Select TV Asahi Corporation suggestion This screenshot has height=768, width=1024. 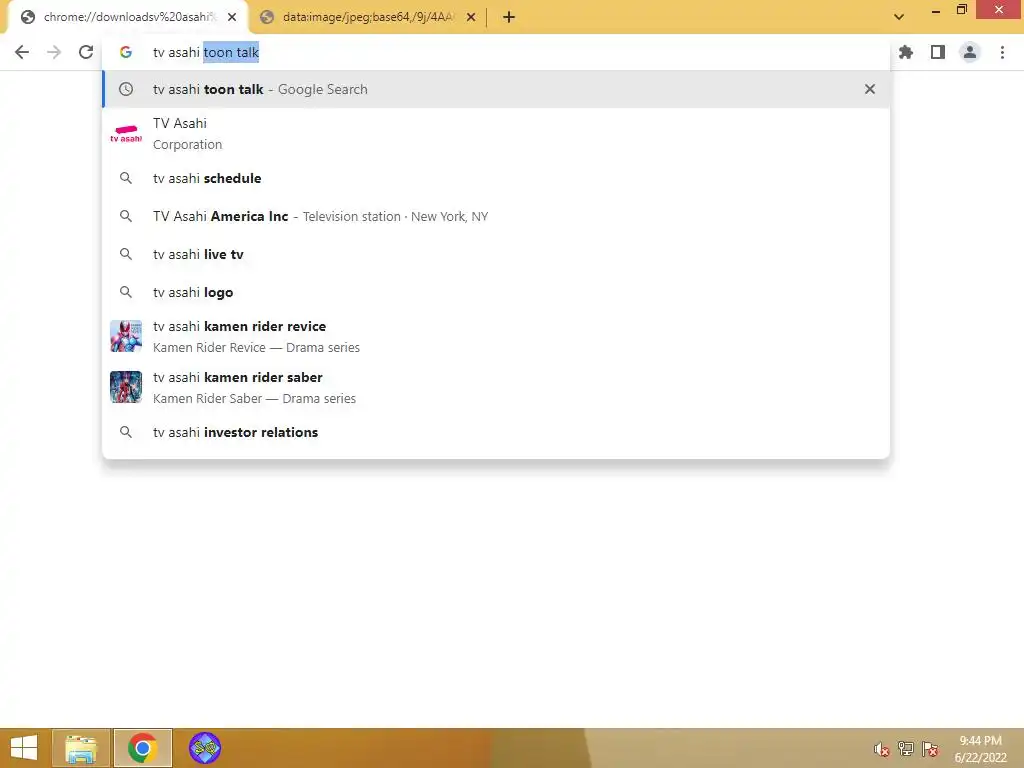coord(496,134)
